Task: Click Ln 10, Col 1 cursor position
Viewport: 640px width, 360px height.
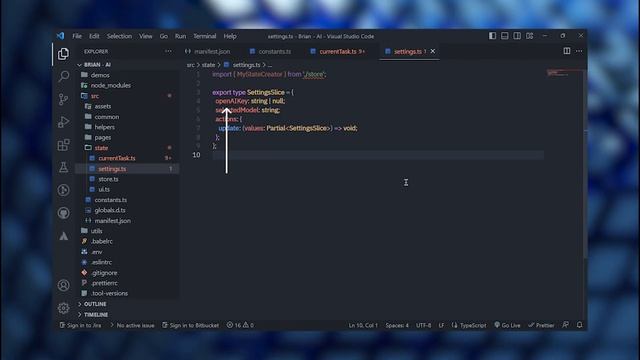Action: point(363,325)
